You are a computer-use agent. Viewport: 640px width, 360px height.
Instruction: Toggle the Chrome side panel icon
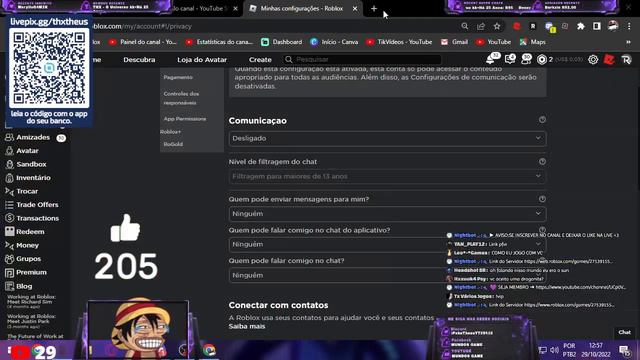coord(596,26)
